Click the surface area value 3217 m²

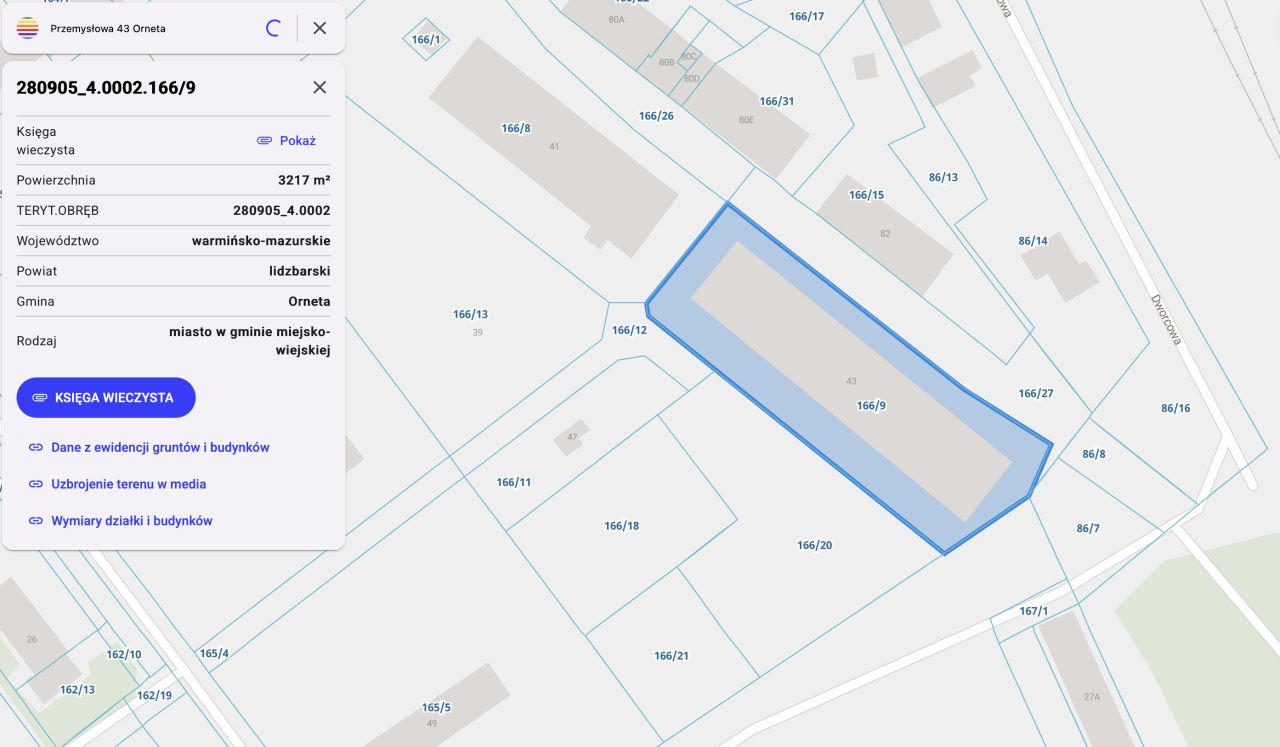coord(304,181)
